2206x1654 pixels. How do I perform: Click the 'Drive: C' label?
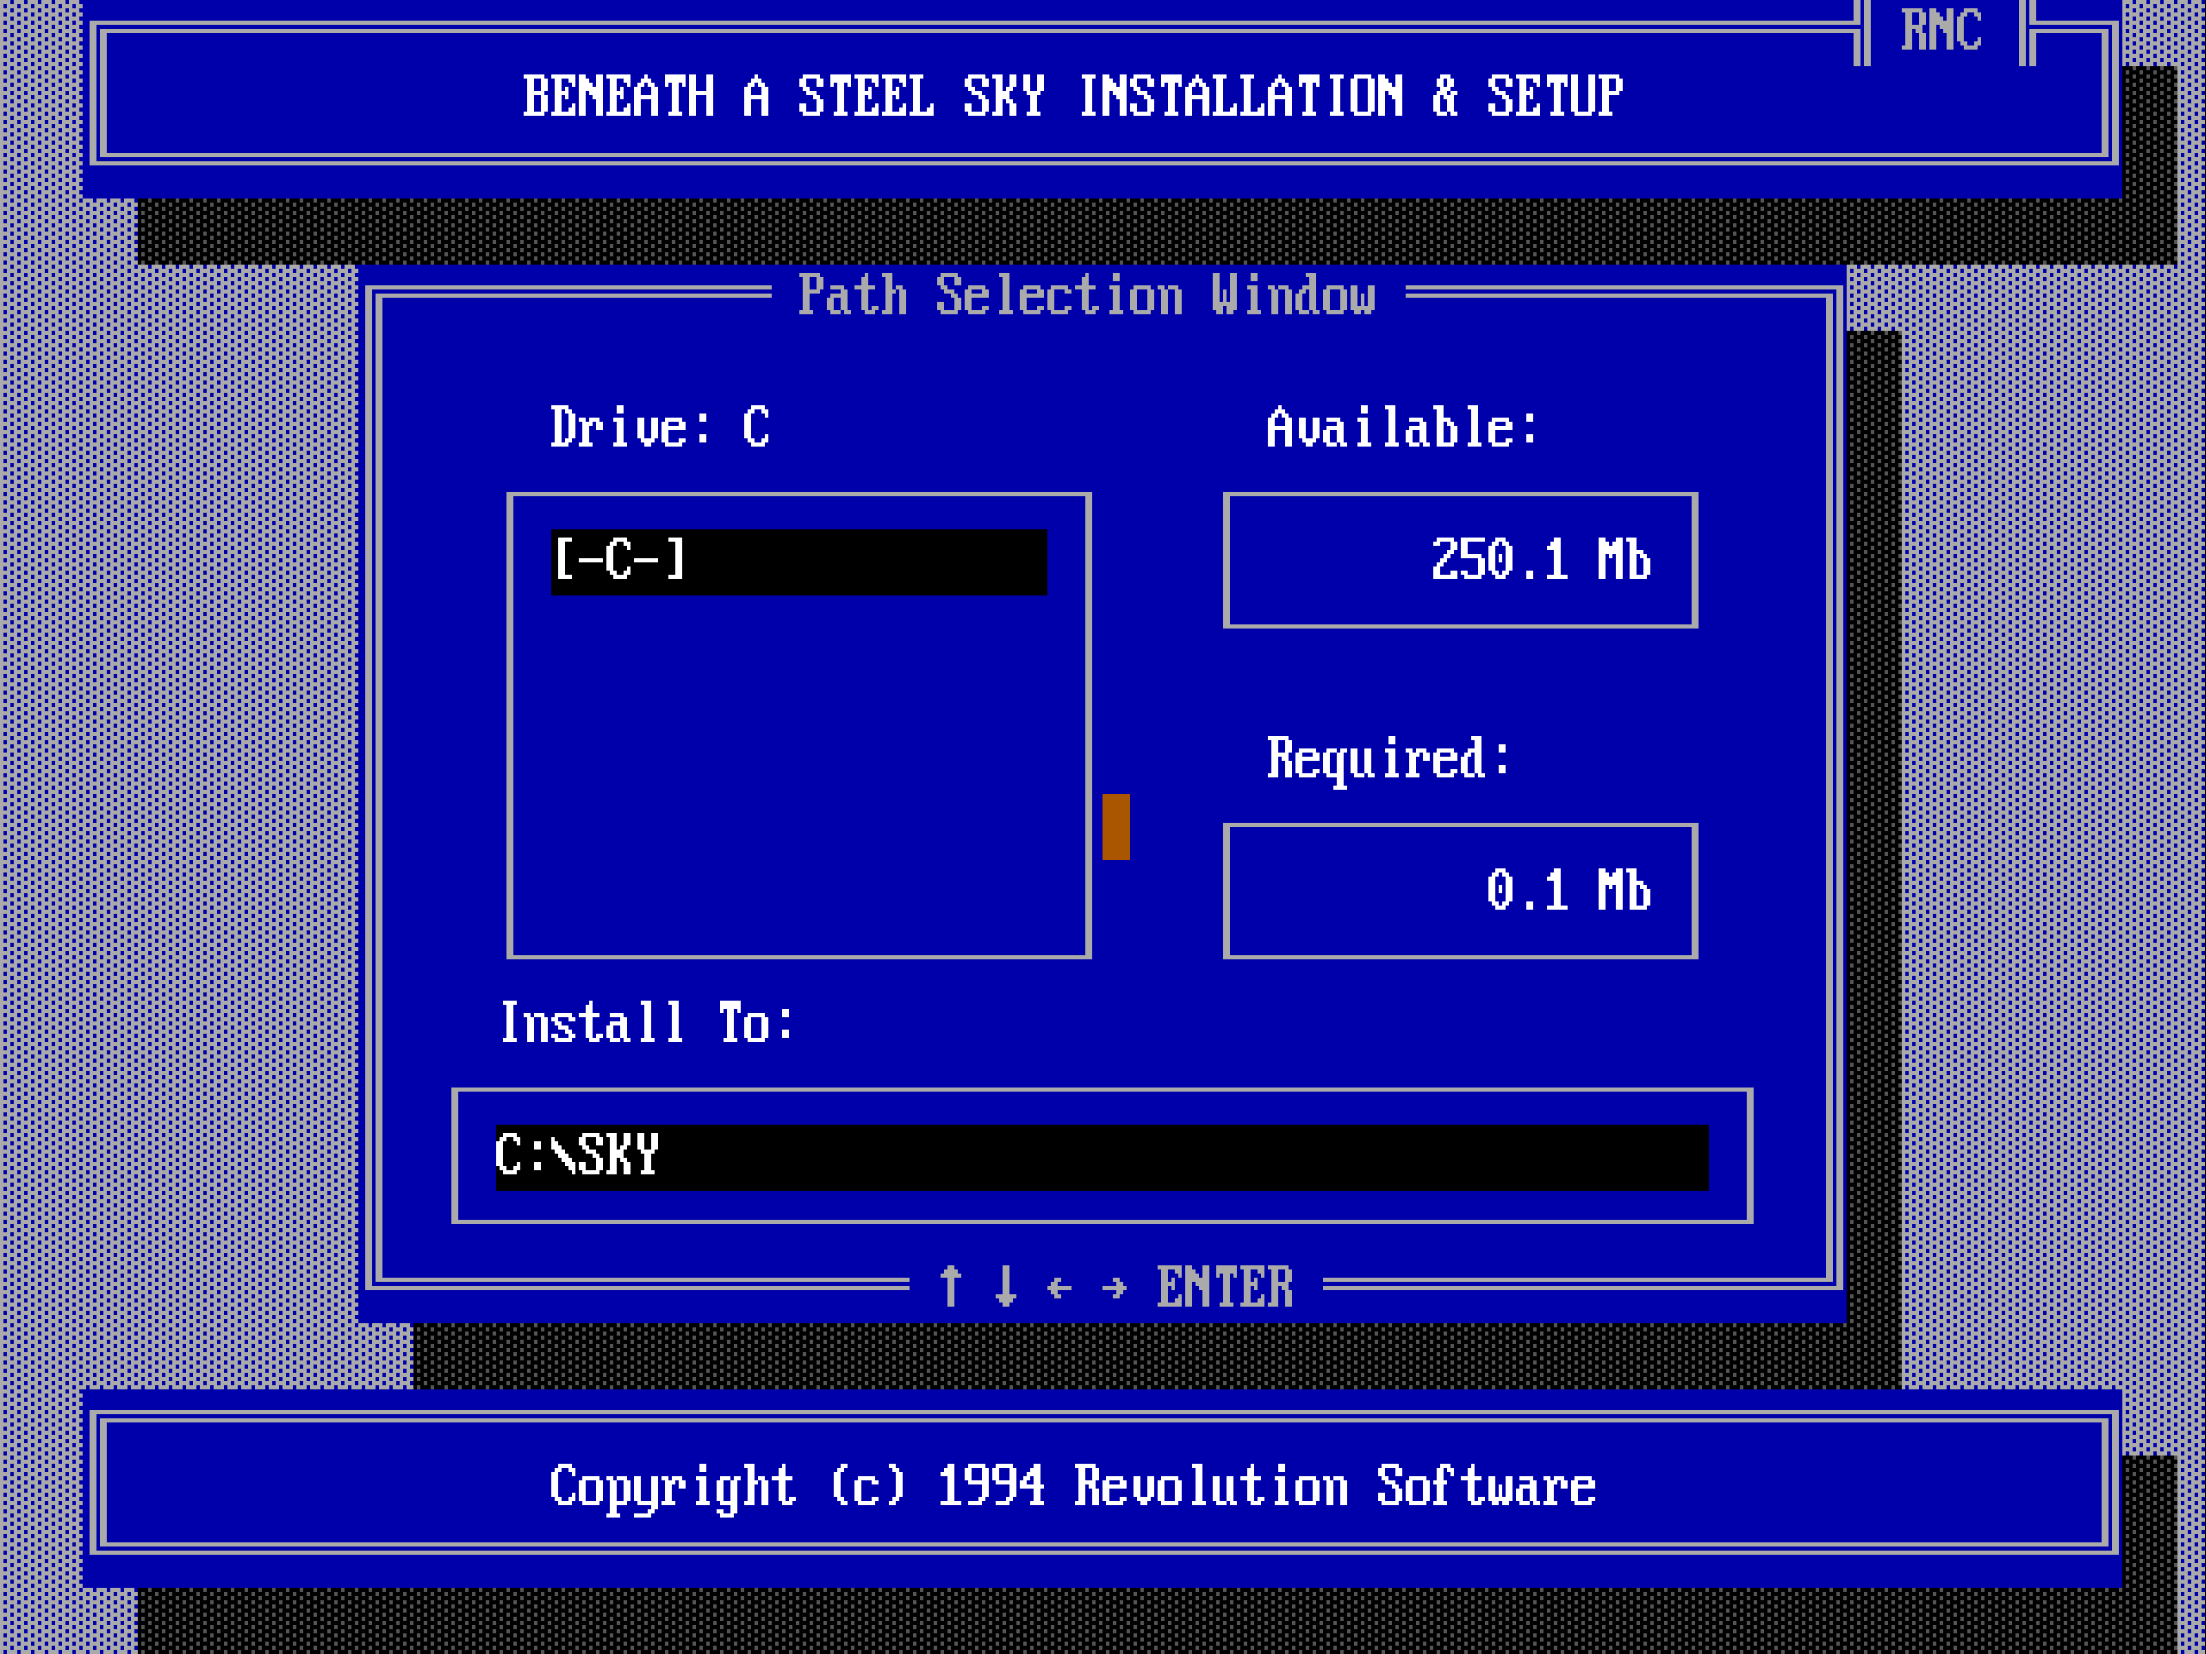[x=660, y=428]
